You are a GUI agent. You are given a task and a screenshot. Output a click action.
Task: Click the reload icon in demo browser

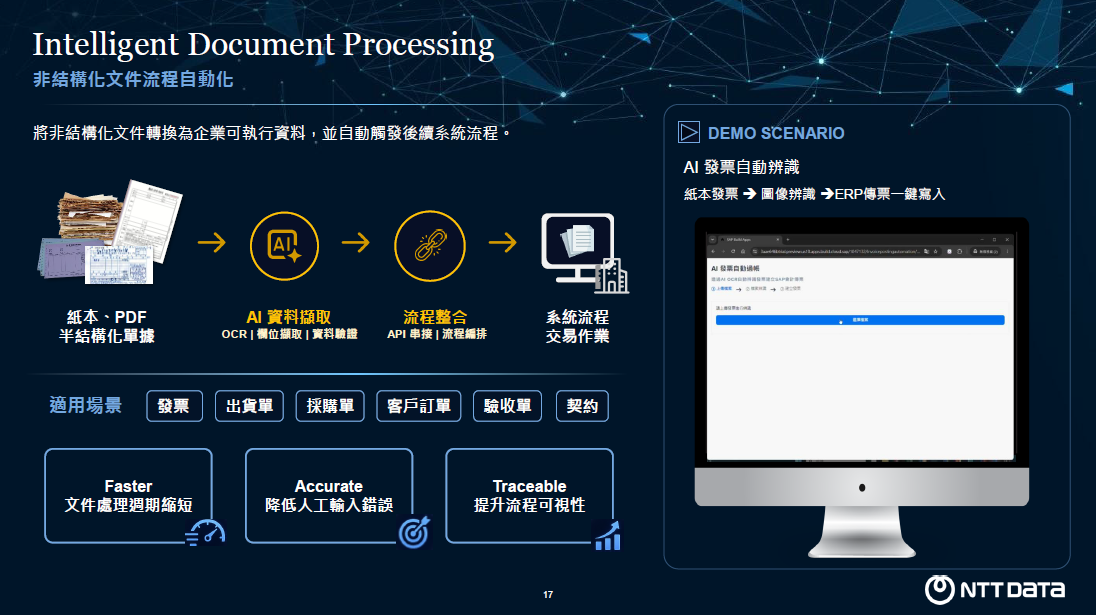click(733, 252)
